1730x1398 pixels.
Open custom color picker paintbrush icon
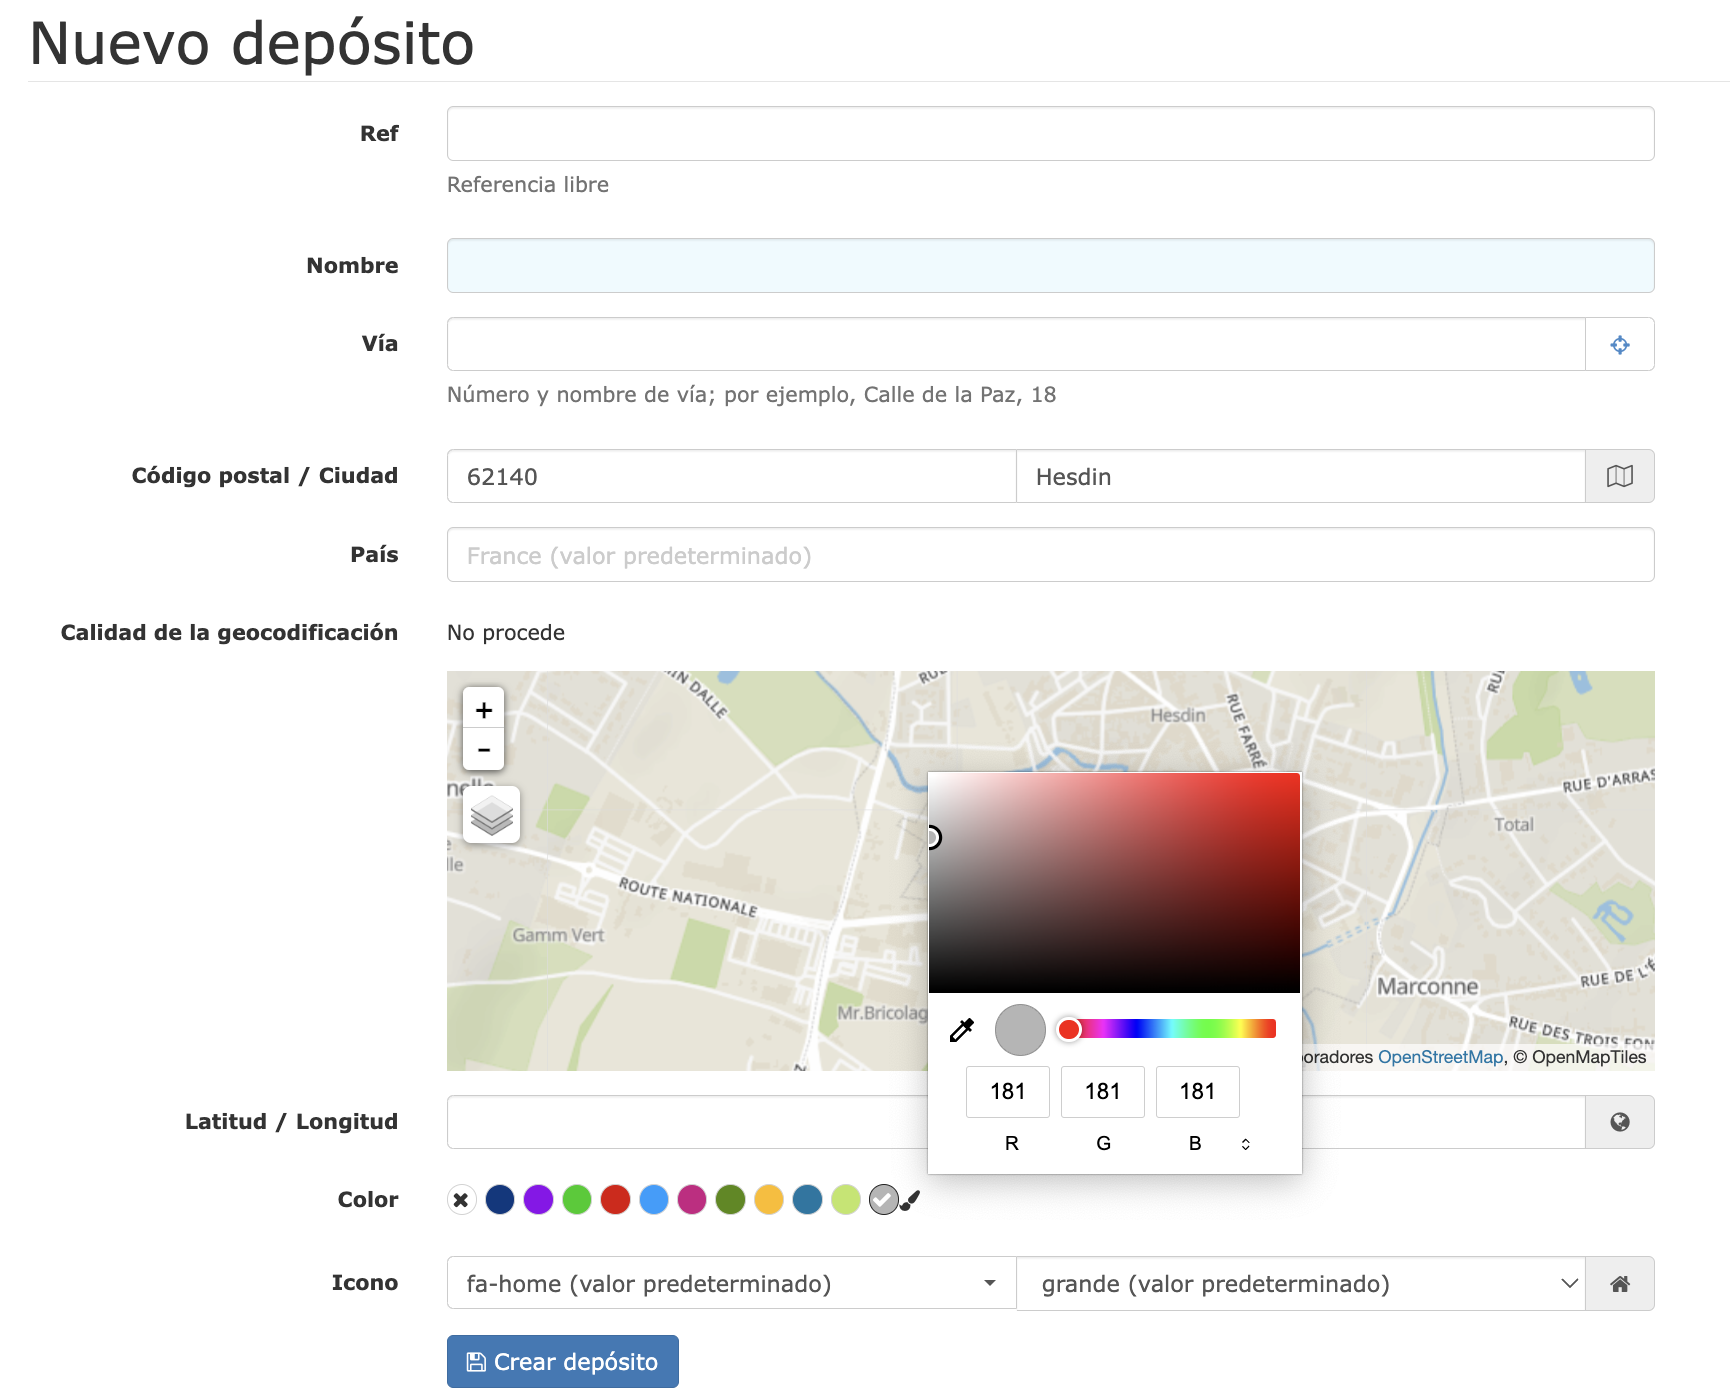tap(910, 1200)
